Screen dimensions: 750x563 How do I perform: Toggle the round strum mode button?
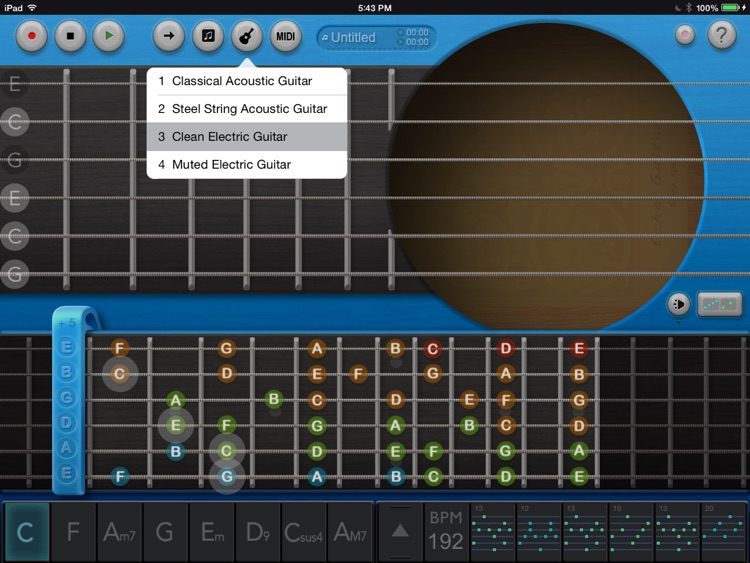point(679,304)
